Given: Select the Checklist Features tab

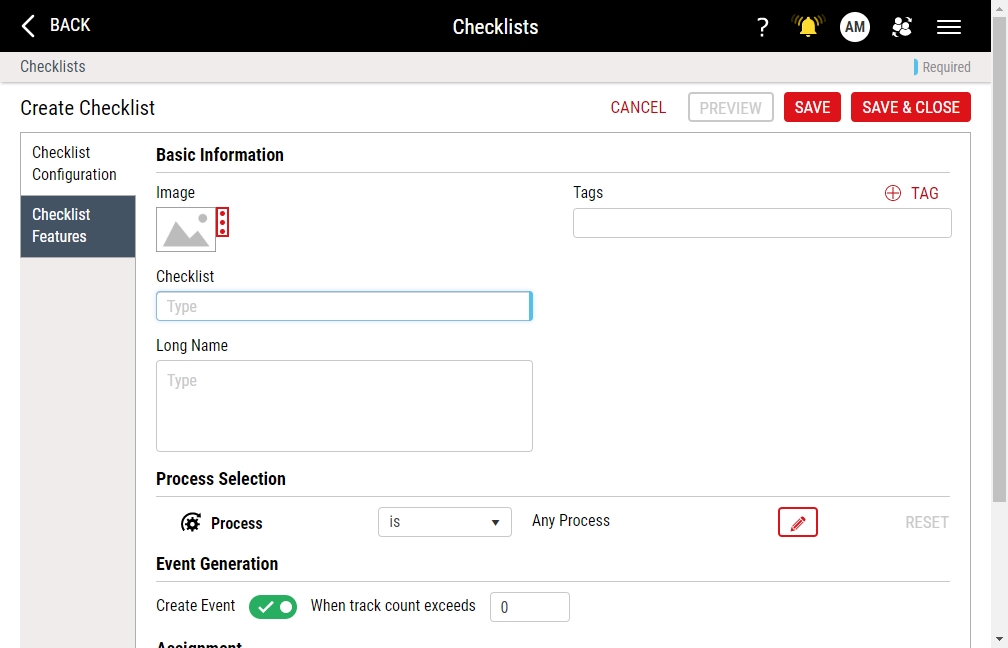Looking at the screenshot, I should (x=78, y=226).
